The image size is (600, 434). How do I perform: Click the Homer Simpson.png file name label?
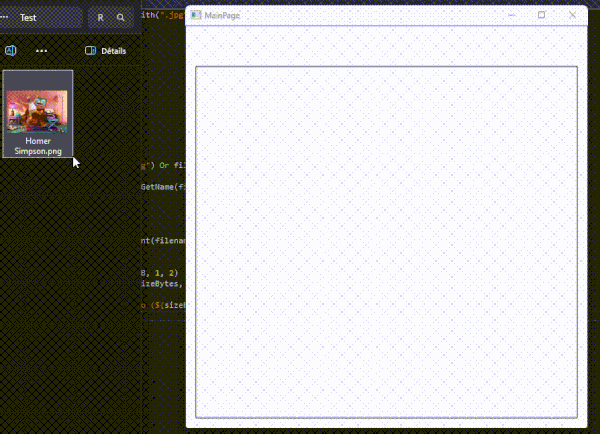[x=38, y=146]
